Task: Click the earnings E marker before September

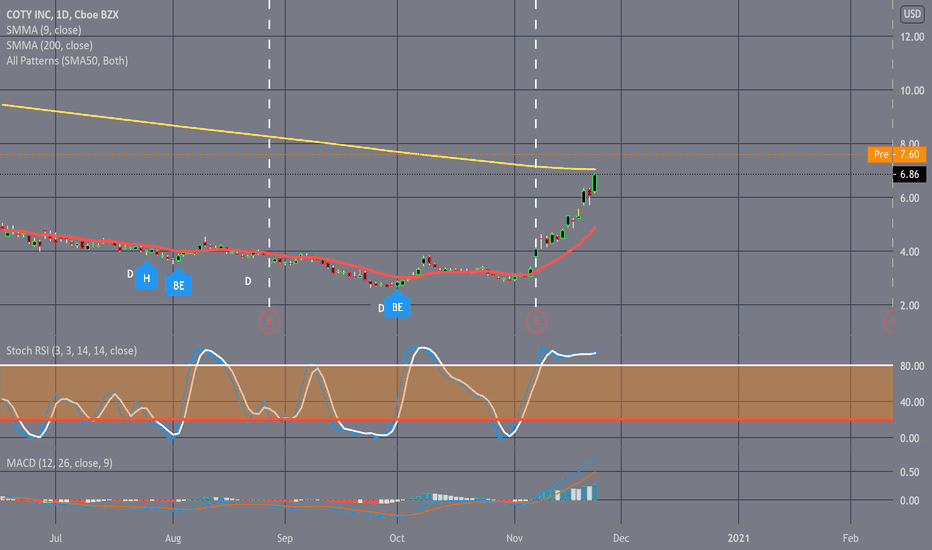Action: pos(270,322)
